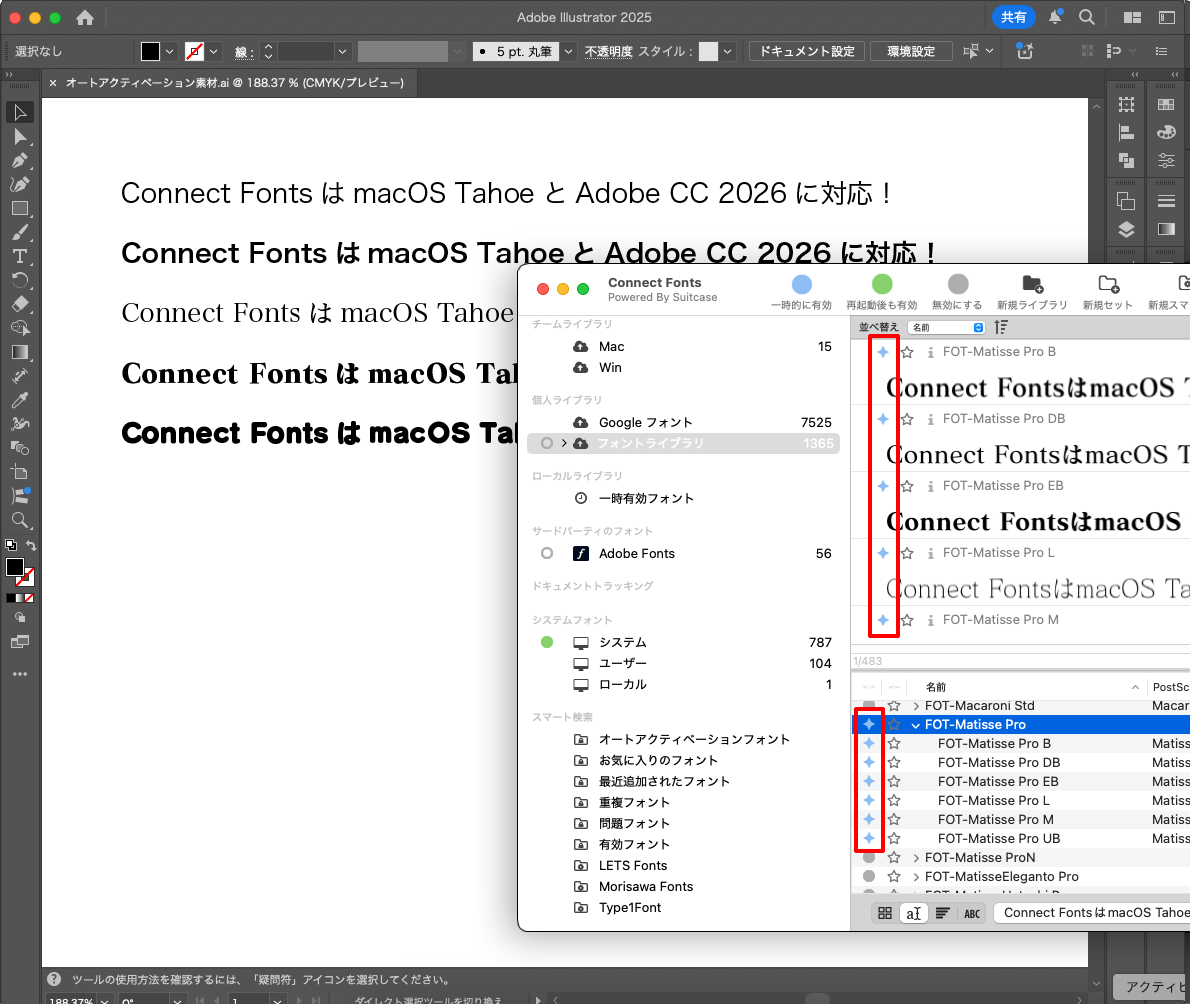Select the Gradient tool
The height and width of the screenshot is (1004, 1190).
(x=20, y=352)
